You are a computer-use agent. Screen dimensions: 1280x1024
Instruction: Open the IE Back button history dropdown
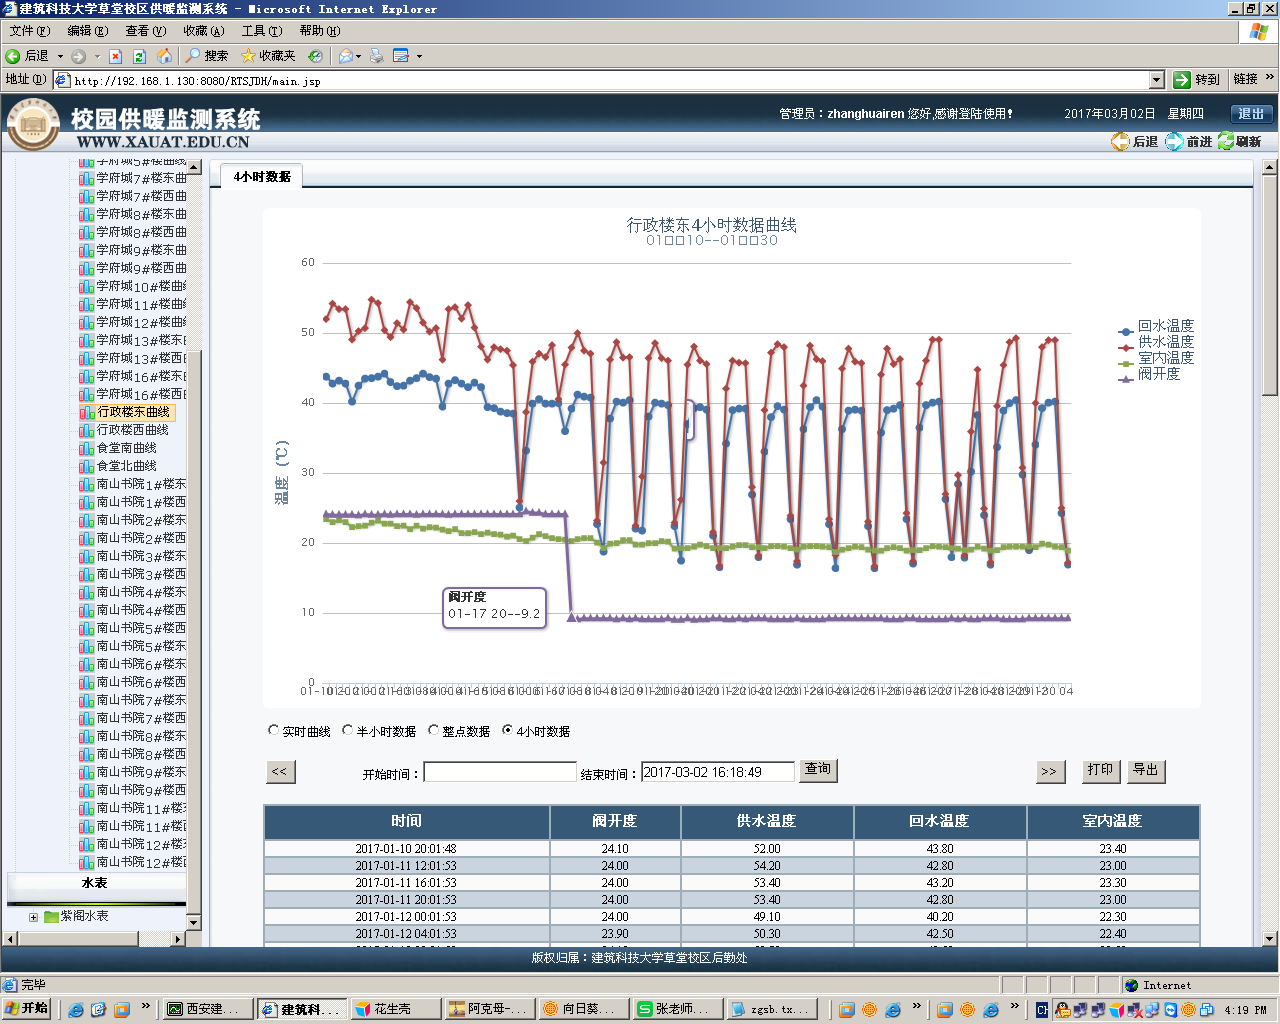[60, 56]
